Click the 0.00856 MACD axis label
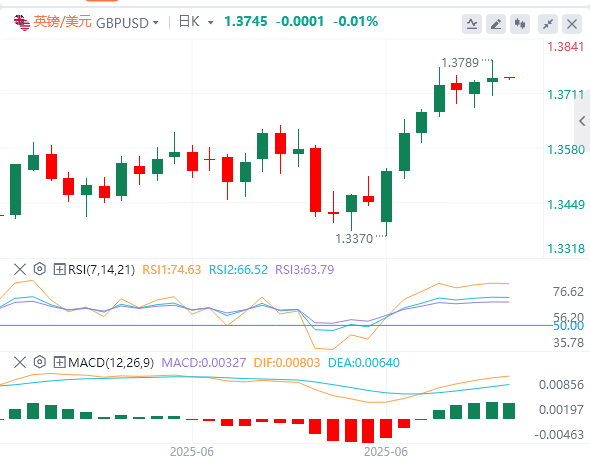This screenshot has width=590, height=464. (x=561, y=385)
